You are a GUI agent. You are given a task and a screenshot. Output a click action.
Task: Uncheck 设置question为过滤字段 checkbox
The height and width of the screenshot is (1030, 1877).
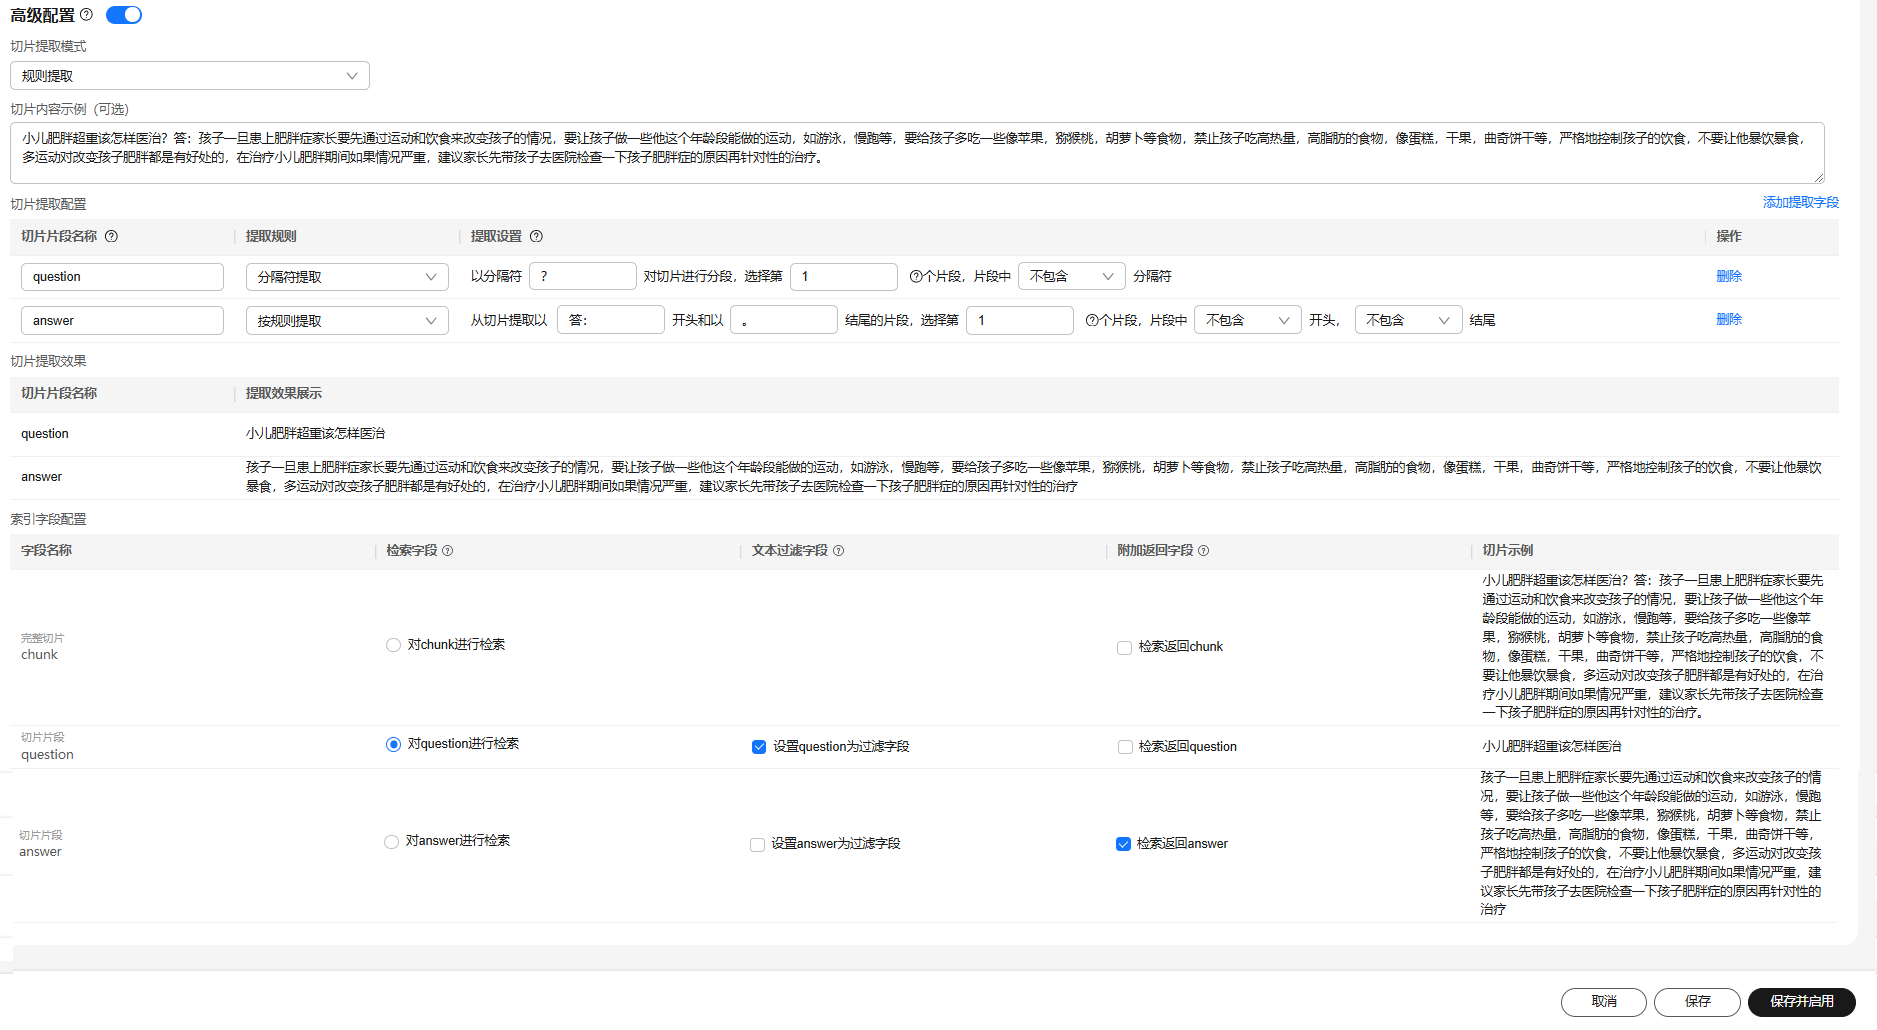(x=759, y=747)
